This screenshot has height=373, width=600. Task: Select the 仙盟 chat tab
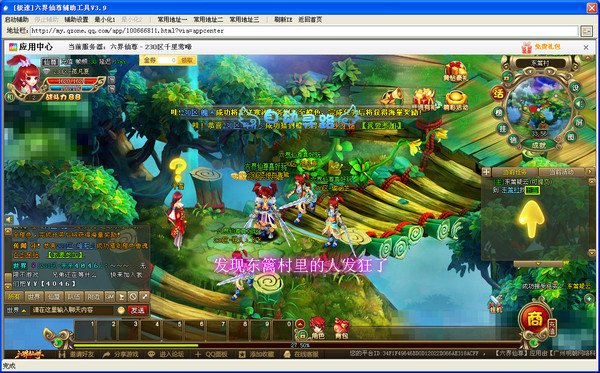tap(54, 296)
